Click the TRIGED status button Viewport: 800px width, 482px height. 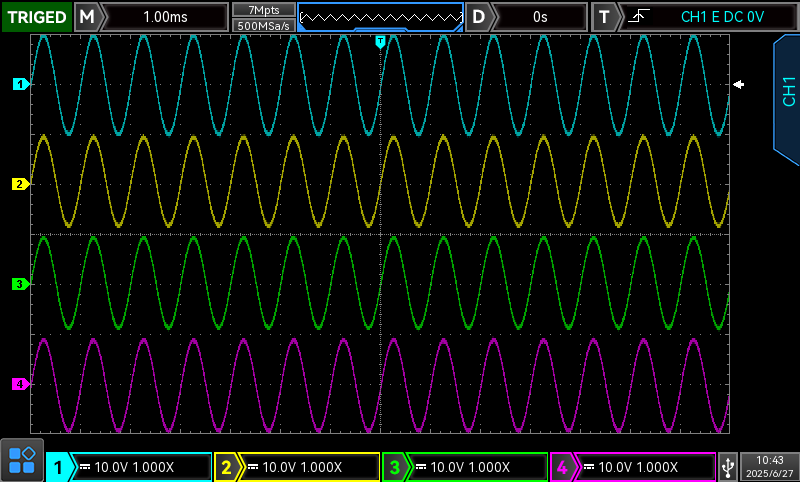point(36,17)
